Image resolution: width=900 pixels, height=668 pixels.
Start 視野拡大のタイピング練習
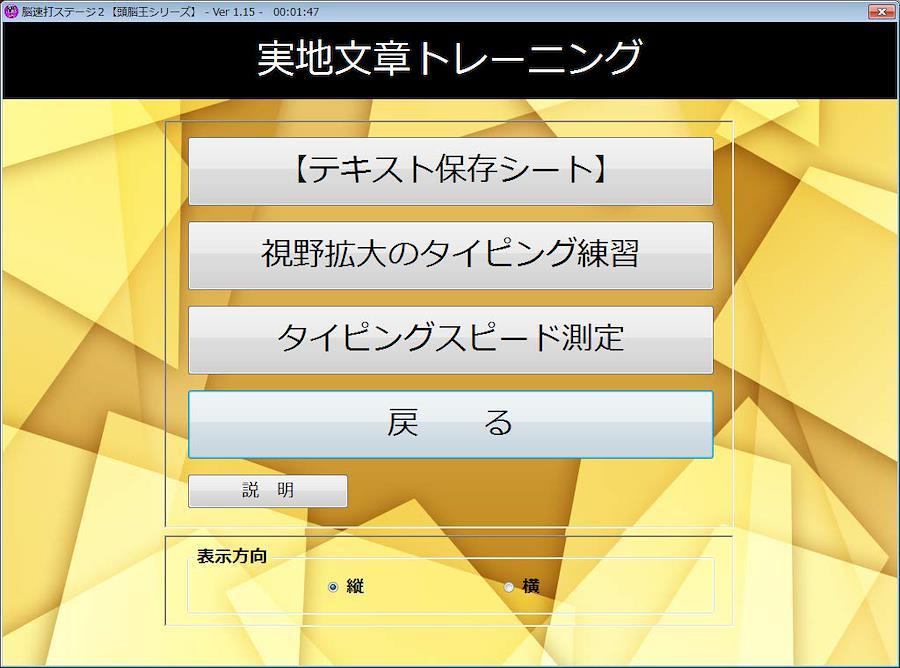[450, 255]
